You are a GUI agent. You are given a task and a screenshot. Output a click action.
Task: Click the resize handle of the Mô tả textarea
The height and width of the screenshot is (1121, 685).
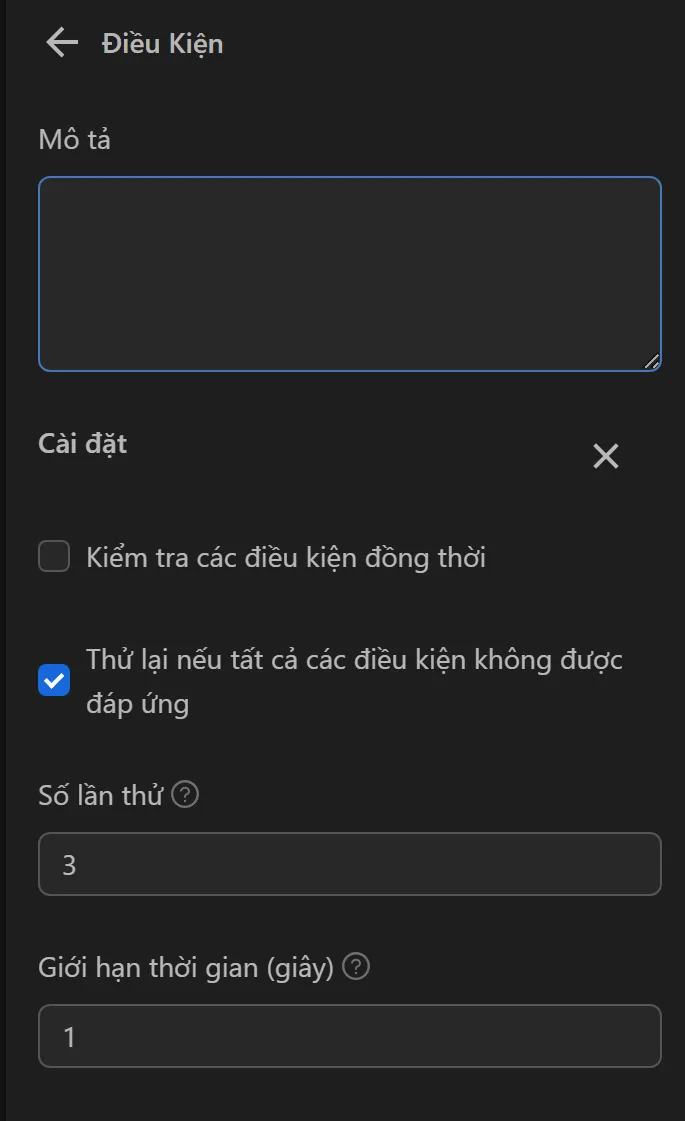654,361
